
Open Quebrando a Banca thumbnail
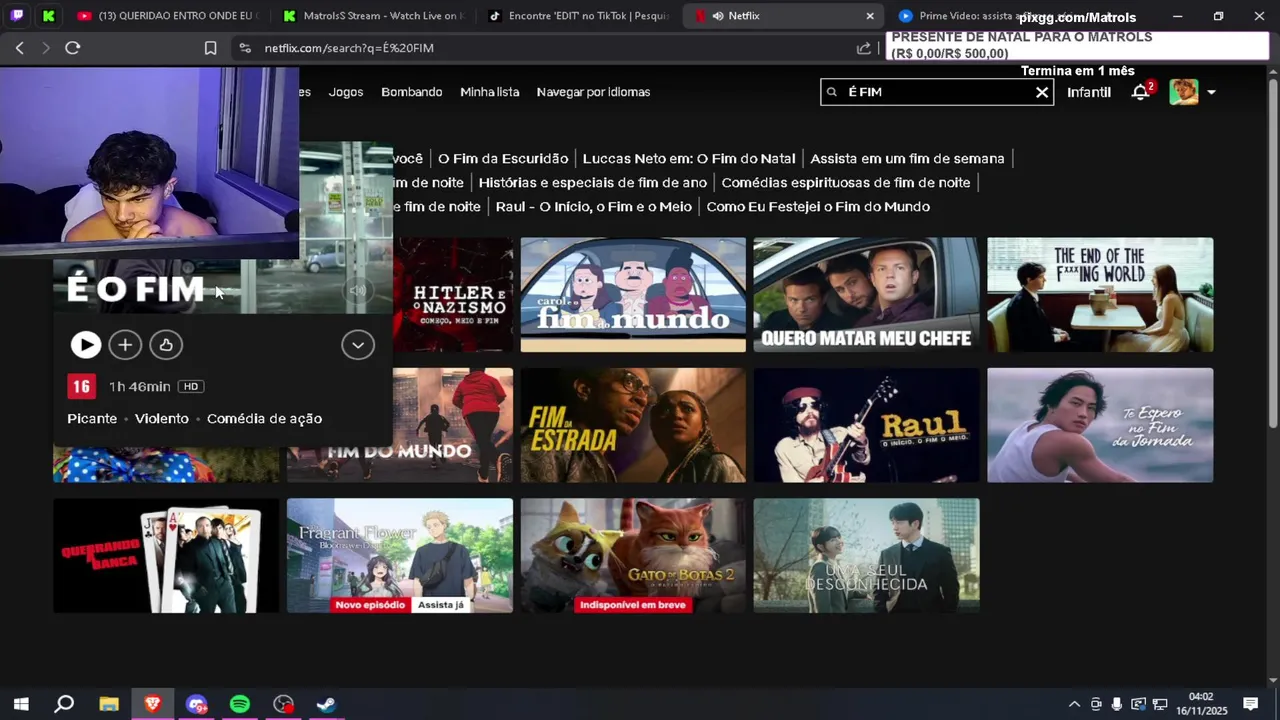pos(166,556)
